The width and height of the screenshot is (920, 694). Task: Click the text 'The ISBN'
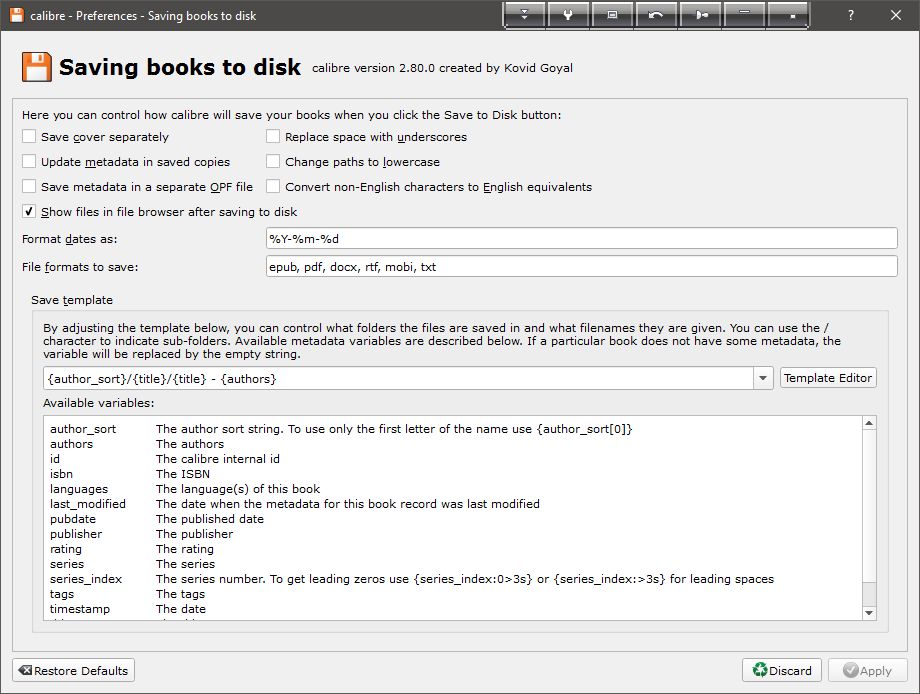[x=182, y=474]
